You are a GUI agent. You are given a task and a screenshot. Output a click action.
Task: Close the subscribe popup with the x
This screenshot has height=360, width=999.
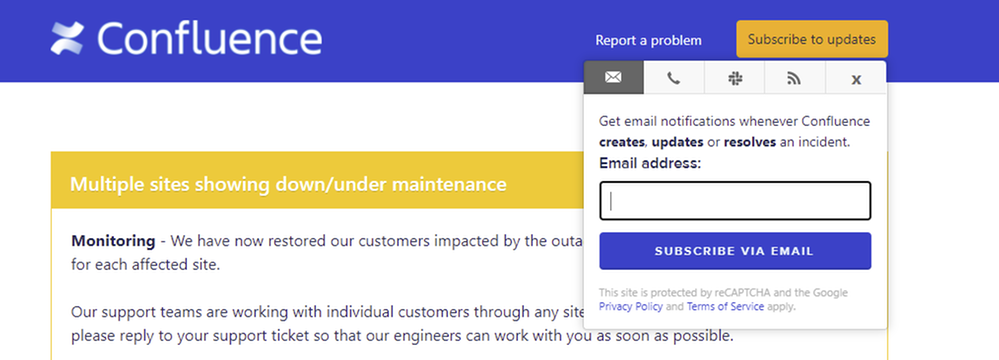[x=856, y=78]
